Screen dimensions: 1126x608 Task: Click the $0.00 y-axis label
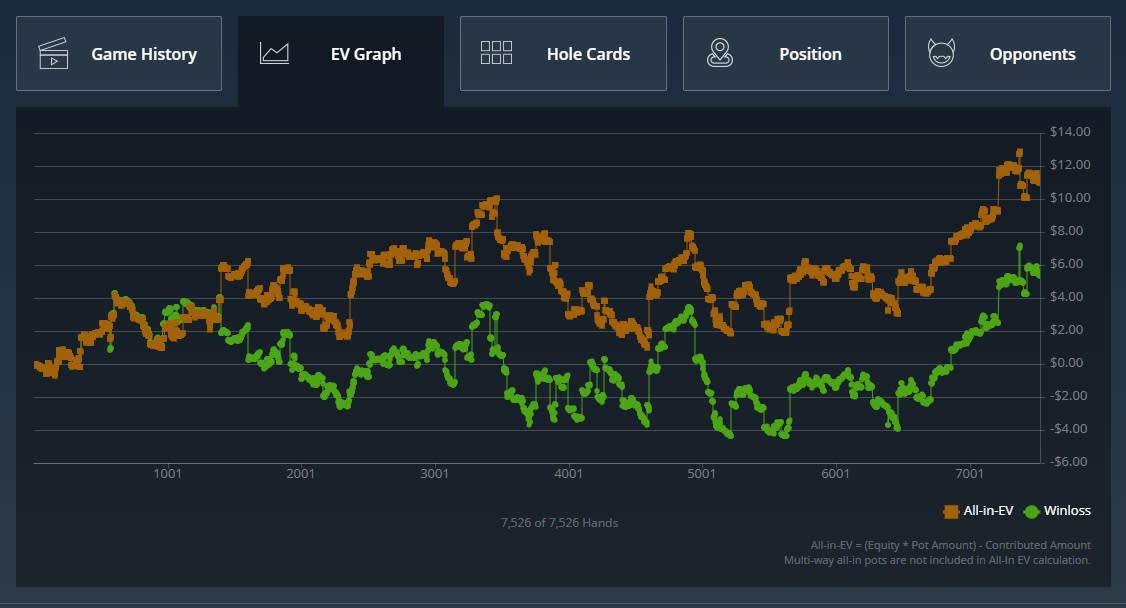[x=1066, y=363]
